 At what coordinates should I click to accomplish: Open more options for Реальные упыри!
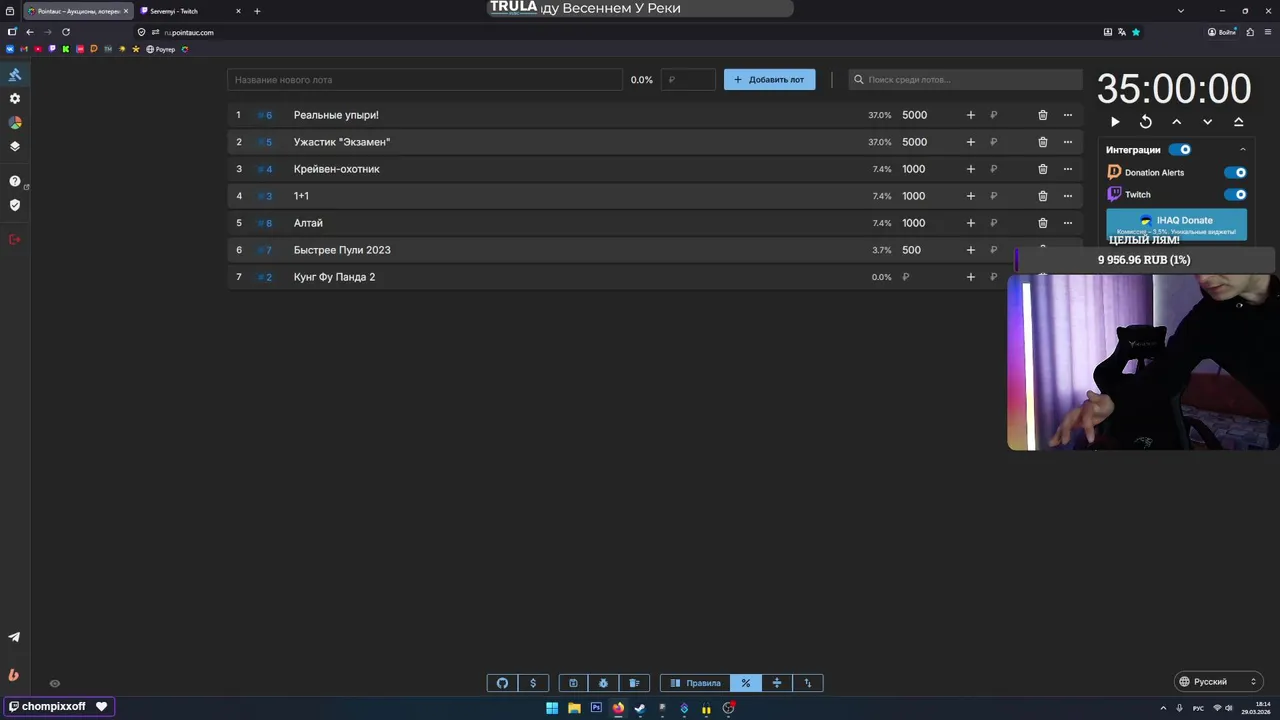click(1068, 115)
